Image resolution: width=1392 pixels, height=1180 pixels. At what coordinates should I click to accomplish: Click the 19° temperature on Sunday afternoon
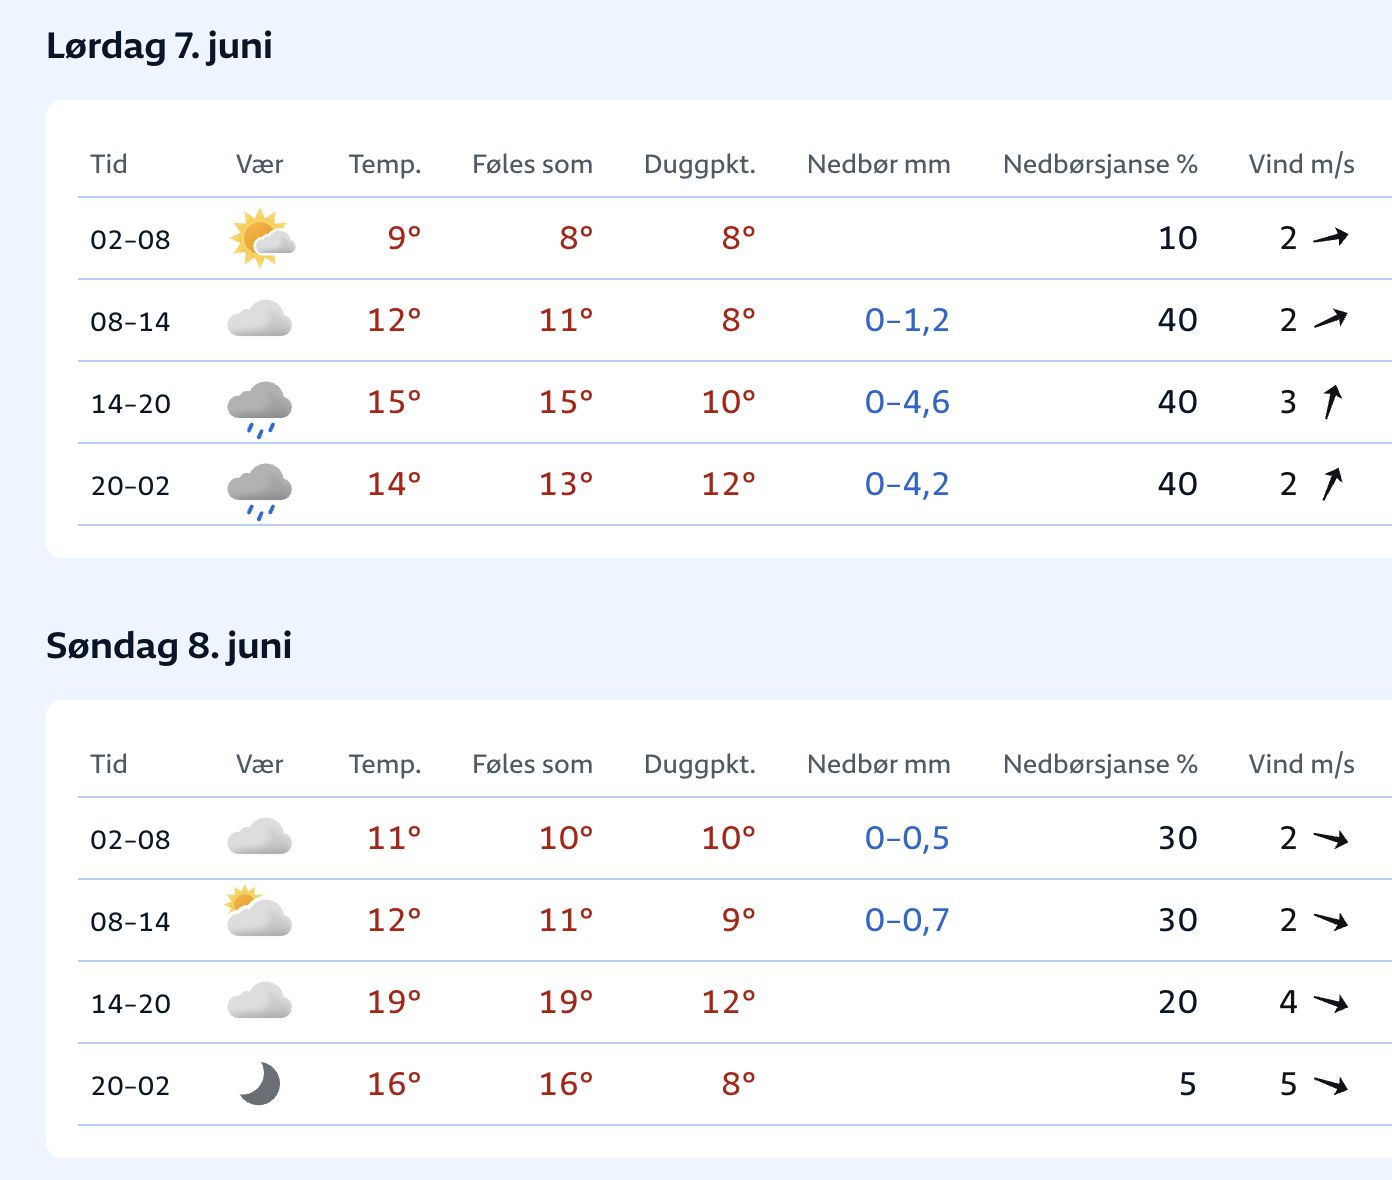click(x=394, y=1002)
